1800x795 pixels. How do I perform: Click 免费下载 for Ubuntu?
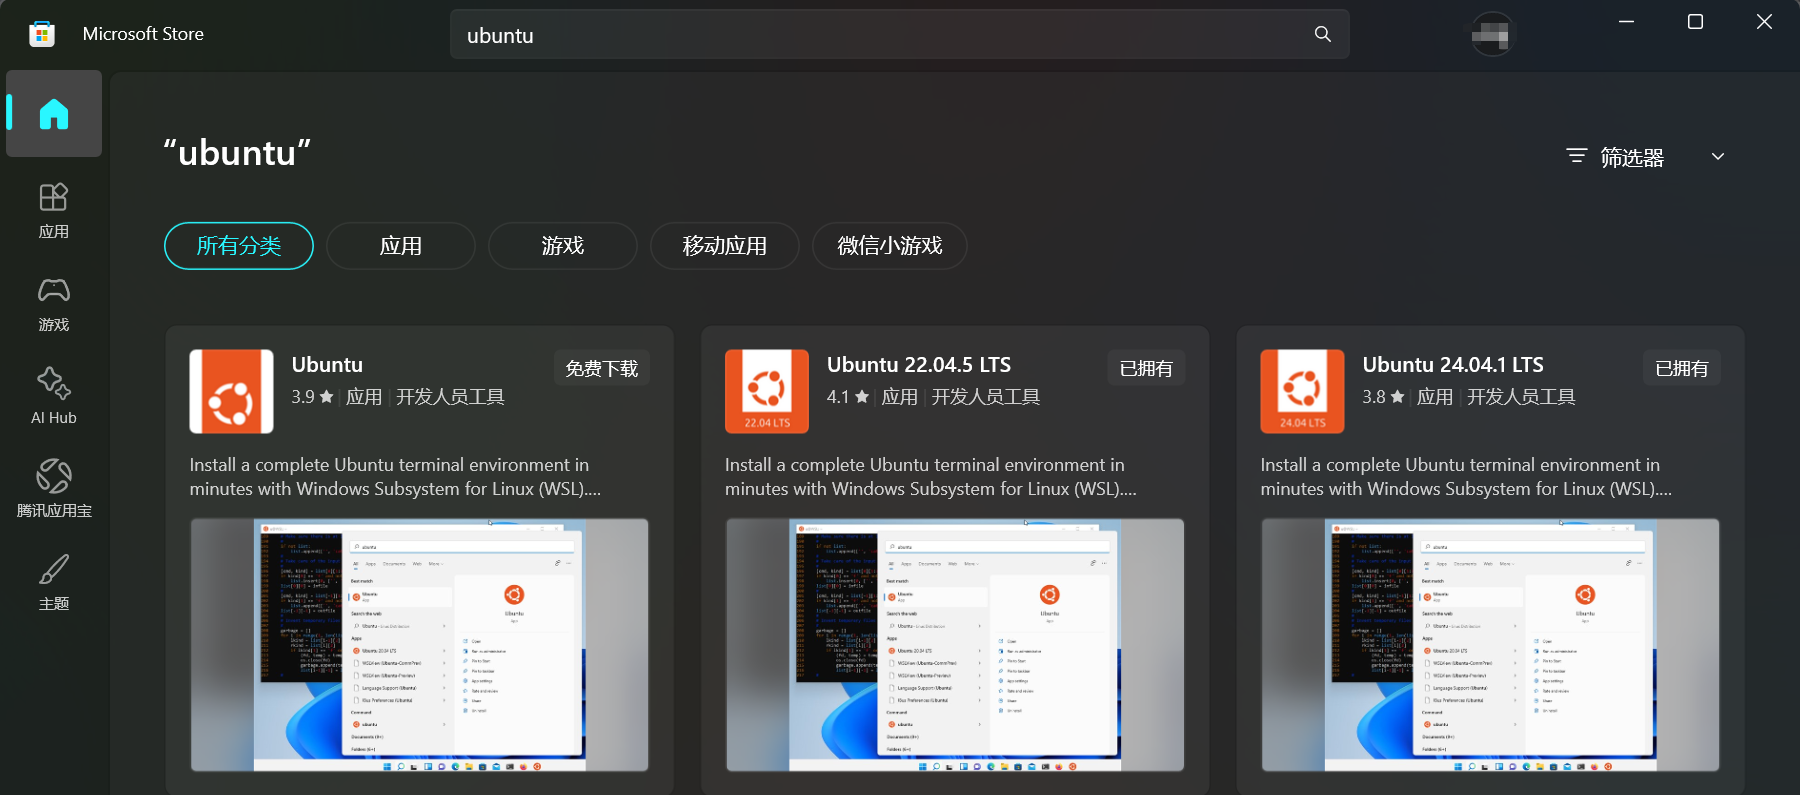pyautogui.click(x=602, y=368)
